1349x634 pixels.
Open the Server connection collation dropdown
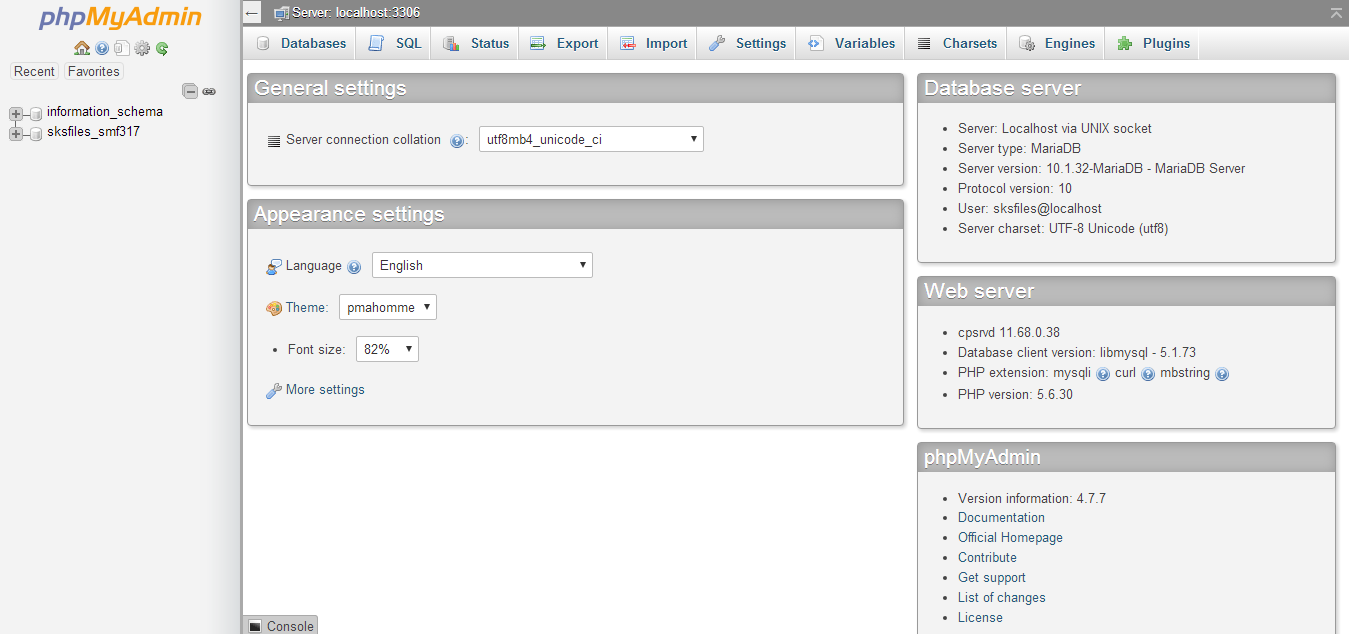click(591, 139)
